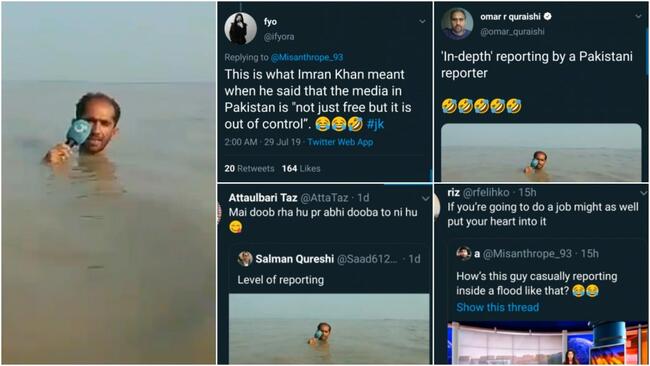Open the @Misanthrope_93 reply mention link
Image resolution: width=650 pixels, height=366 pixels.
coord(307,57)
